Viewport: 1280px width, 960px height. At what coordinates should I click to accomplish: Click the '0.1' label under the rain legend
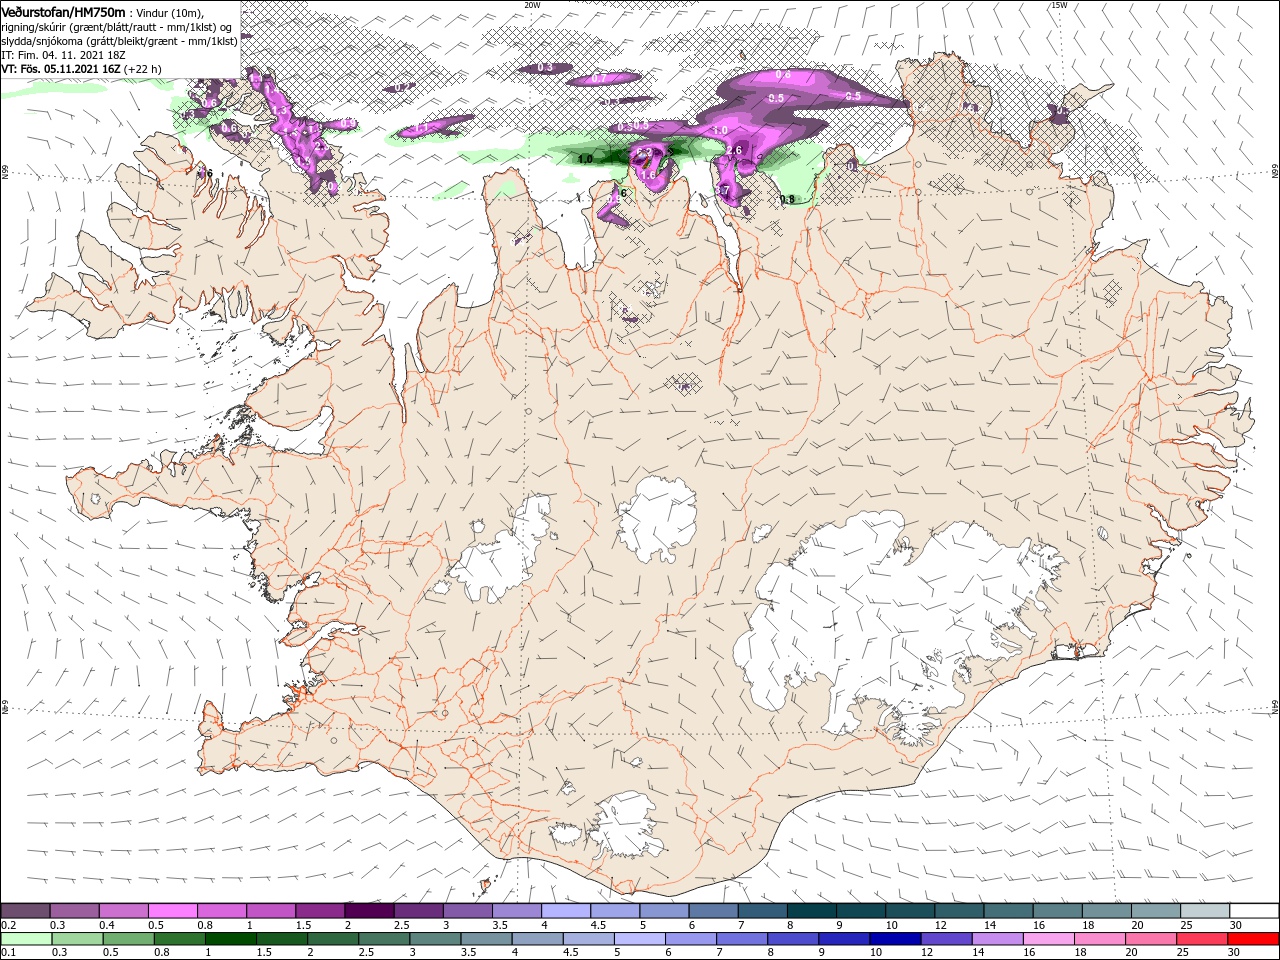click(x=8, y=953)
